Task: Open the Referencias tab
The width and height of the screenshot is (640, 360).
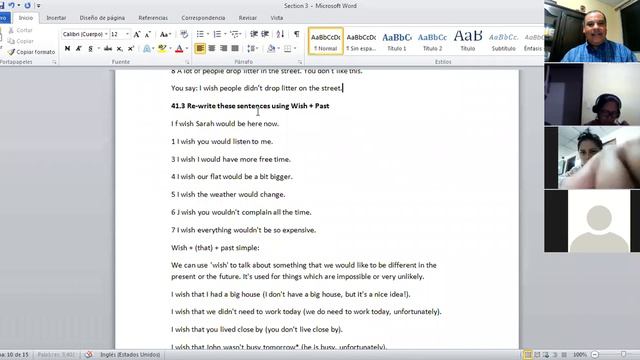Action: click(153, 18)
